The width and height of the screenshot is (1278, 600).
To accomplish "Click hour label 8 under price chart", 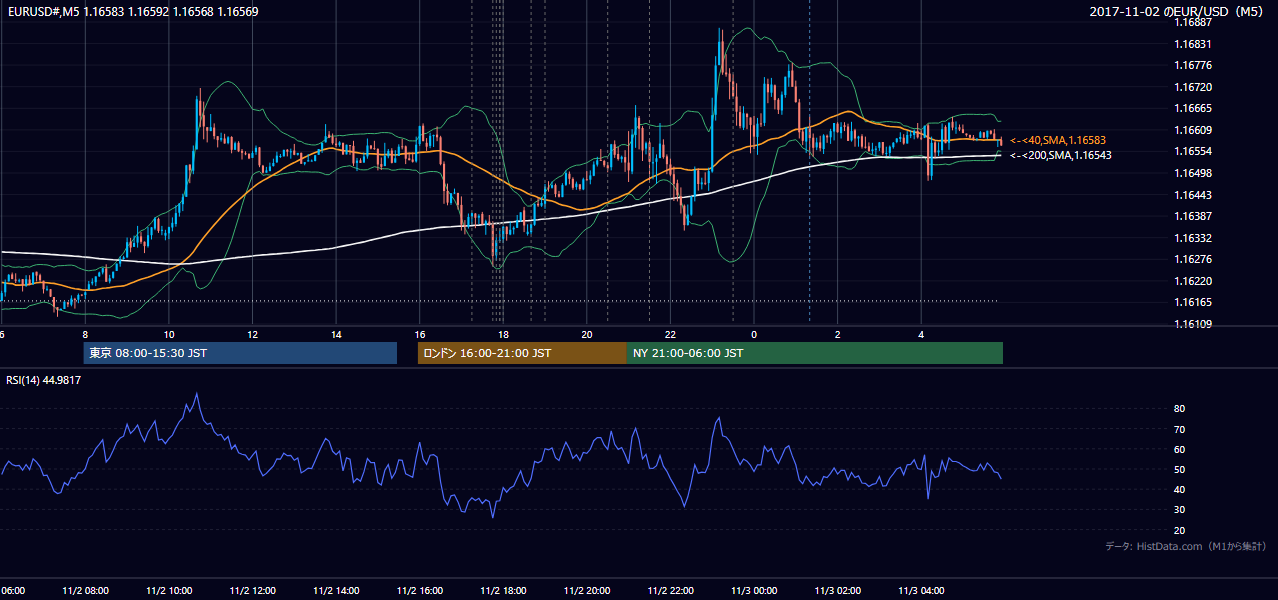I will point(85,335).
